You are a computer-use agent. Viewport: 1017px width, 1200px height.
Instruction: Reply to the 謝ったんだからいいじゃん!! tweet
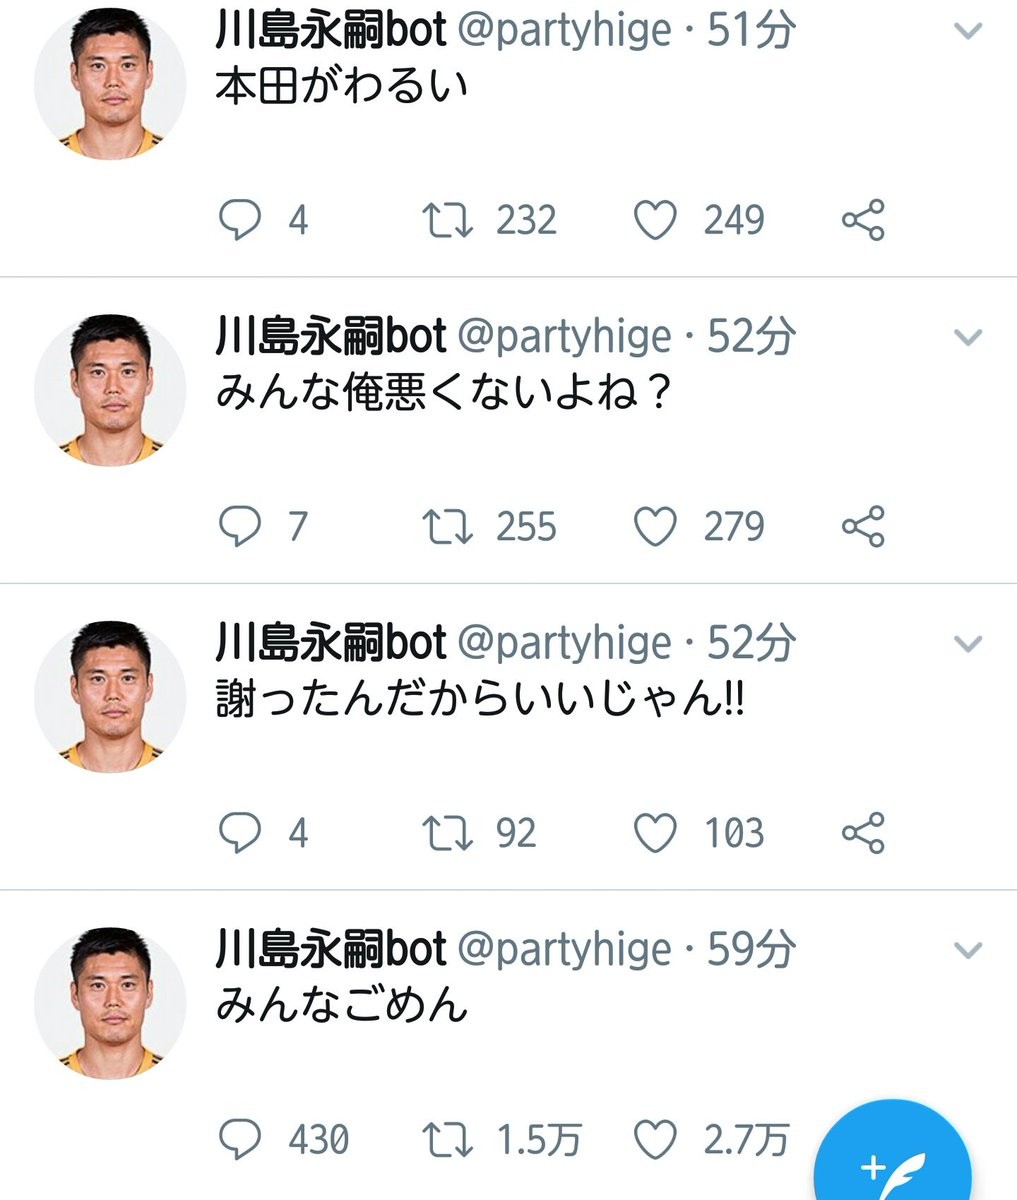point(240,833)
